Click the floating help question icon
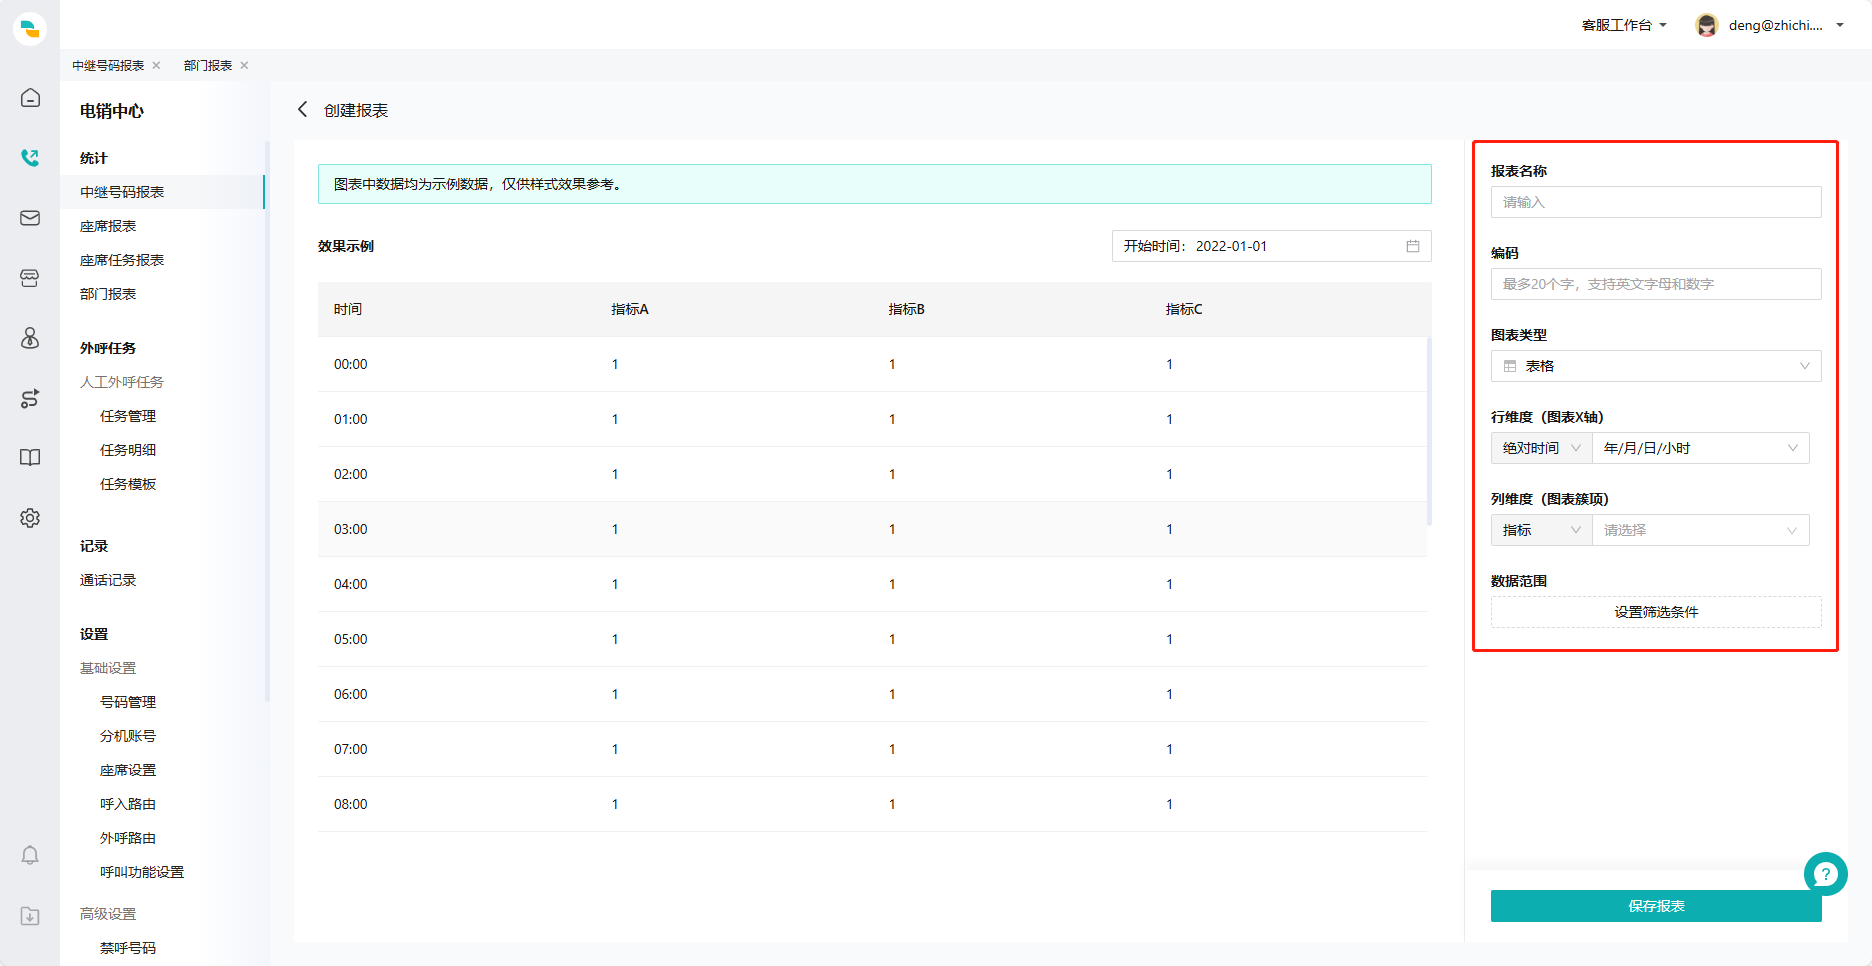 point(1826,874)
